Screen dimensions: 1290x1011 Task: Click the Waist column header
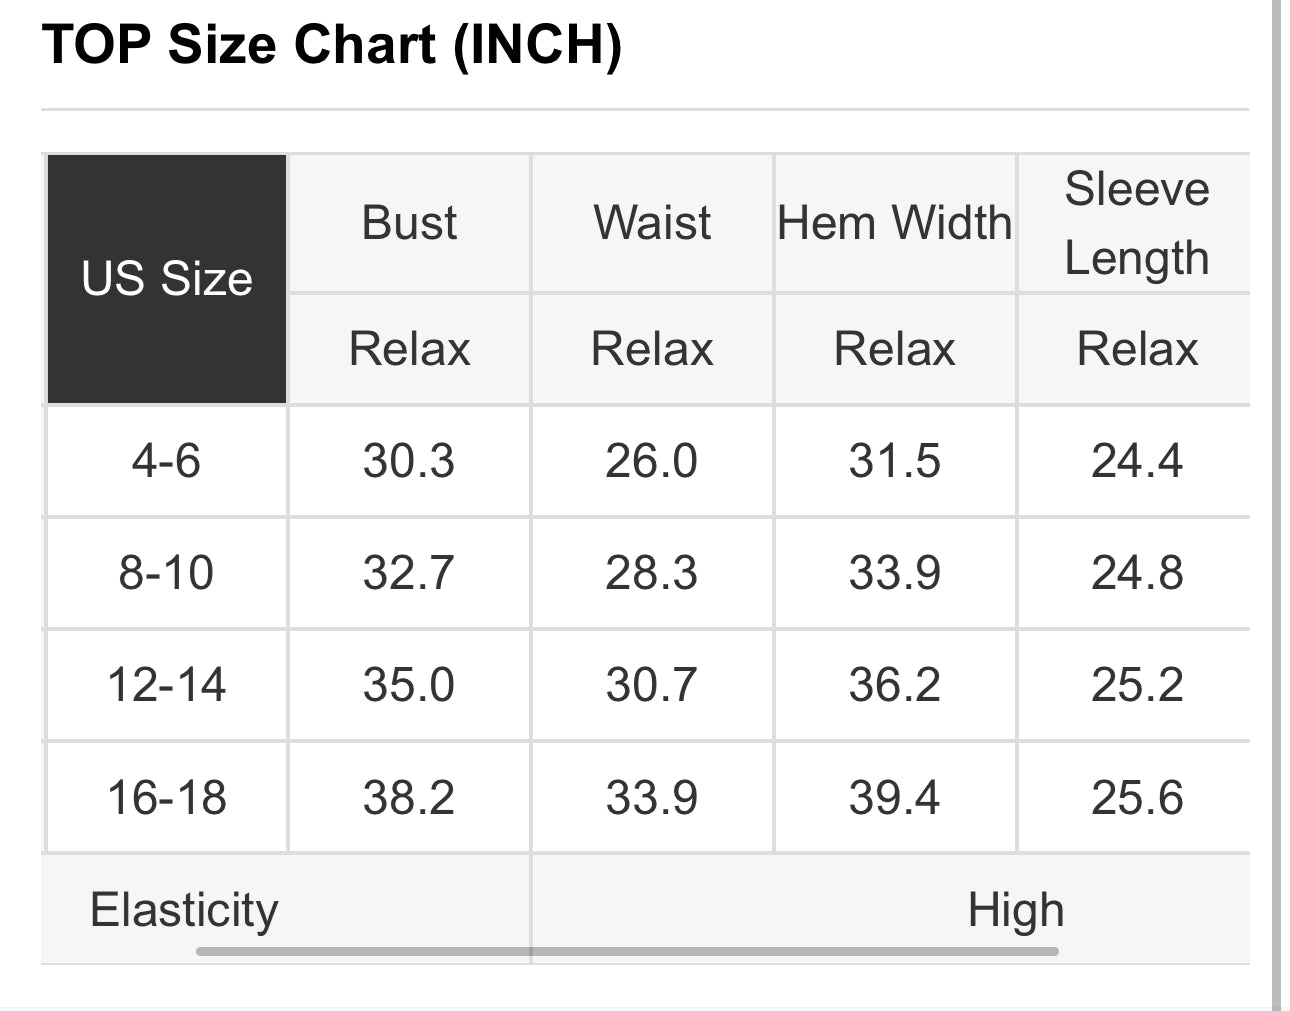pyautogui.click(x=652, y=223)
